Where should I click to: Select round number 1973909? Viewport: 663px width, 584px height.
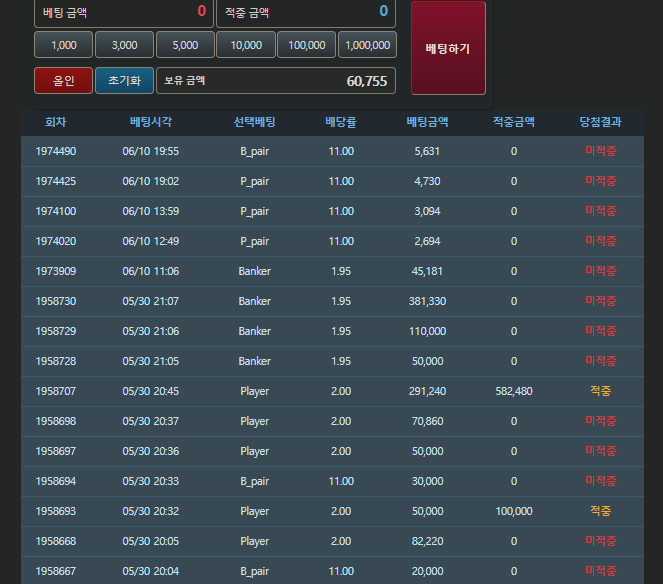56,271
